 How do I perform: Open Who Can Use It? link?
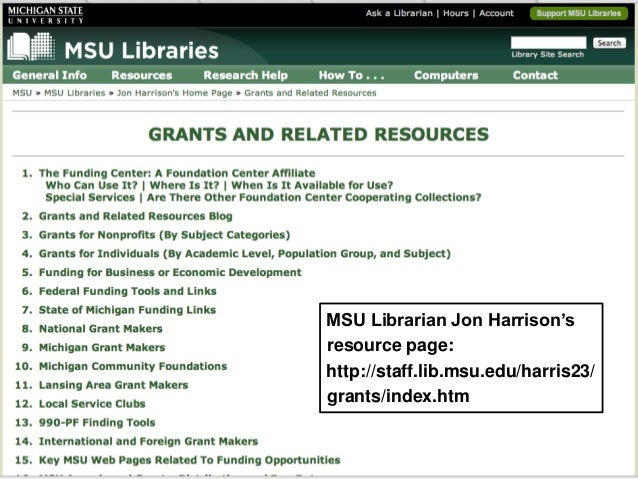[92, 185]
